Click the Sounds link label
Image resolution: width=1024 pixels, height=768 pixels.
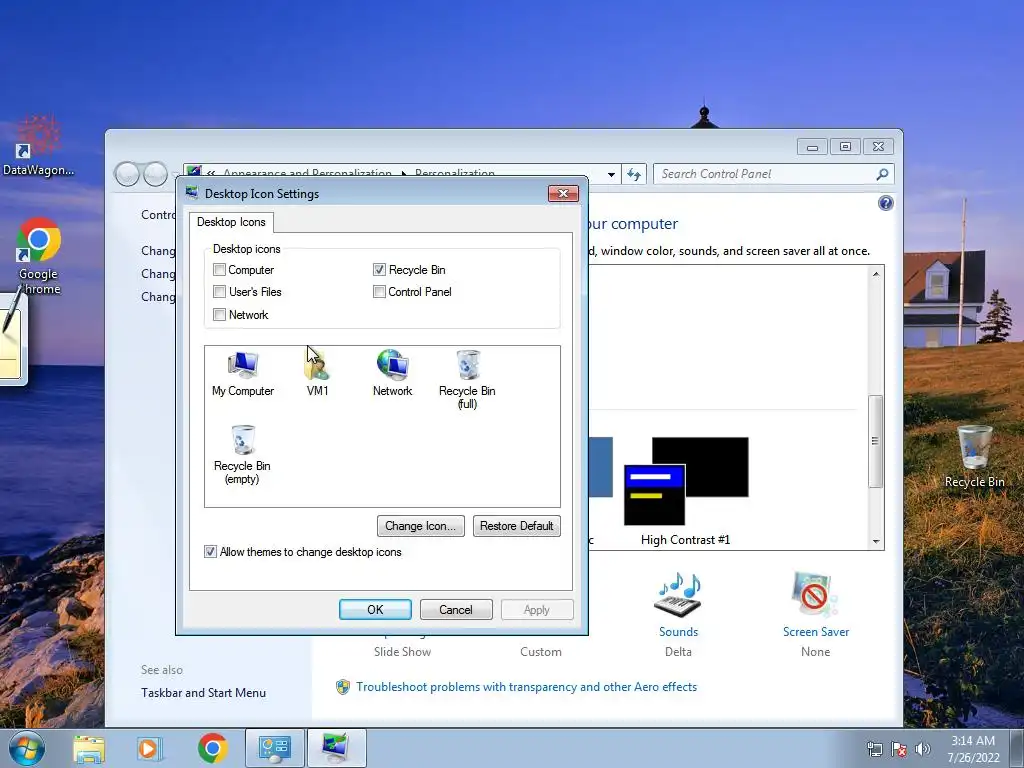tap(678, 632)
